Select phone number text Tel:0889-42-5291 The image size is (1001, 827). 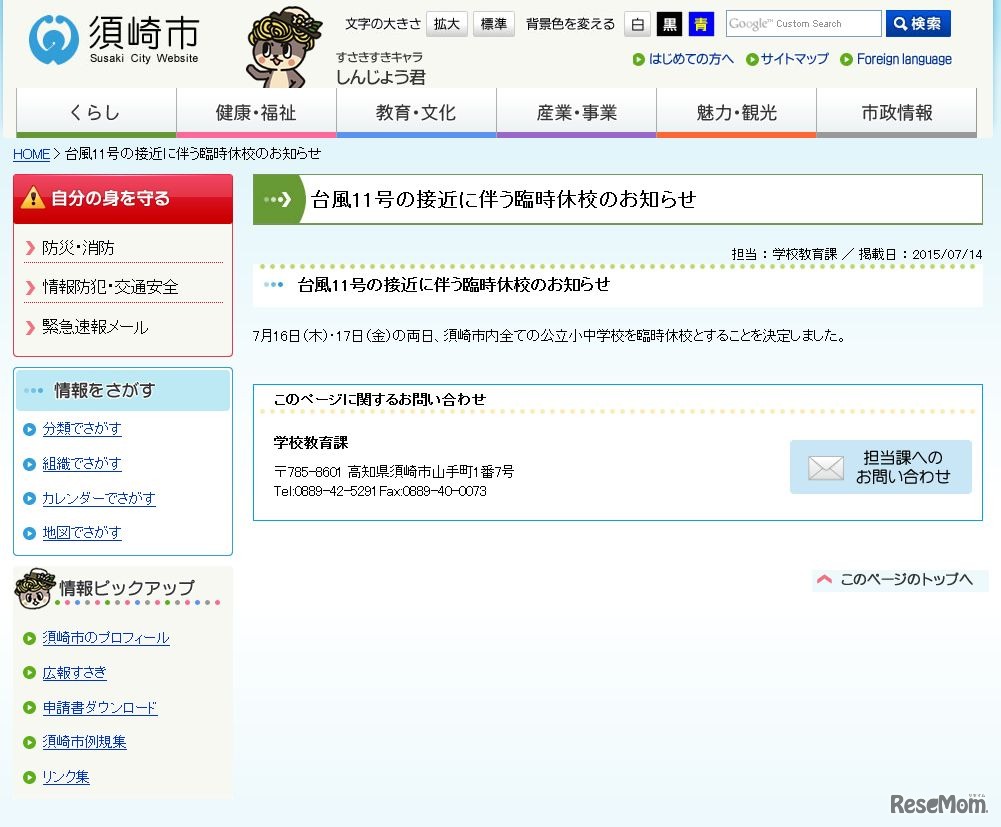pyautogui.click(x=325, y=491)
